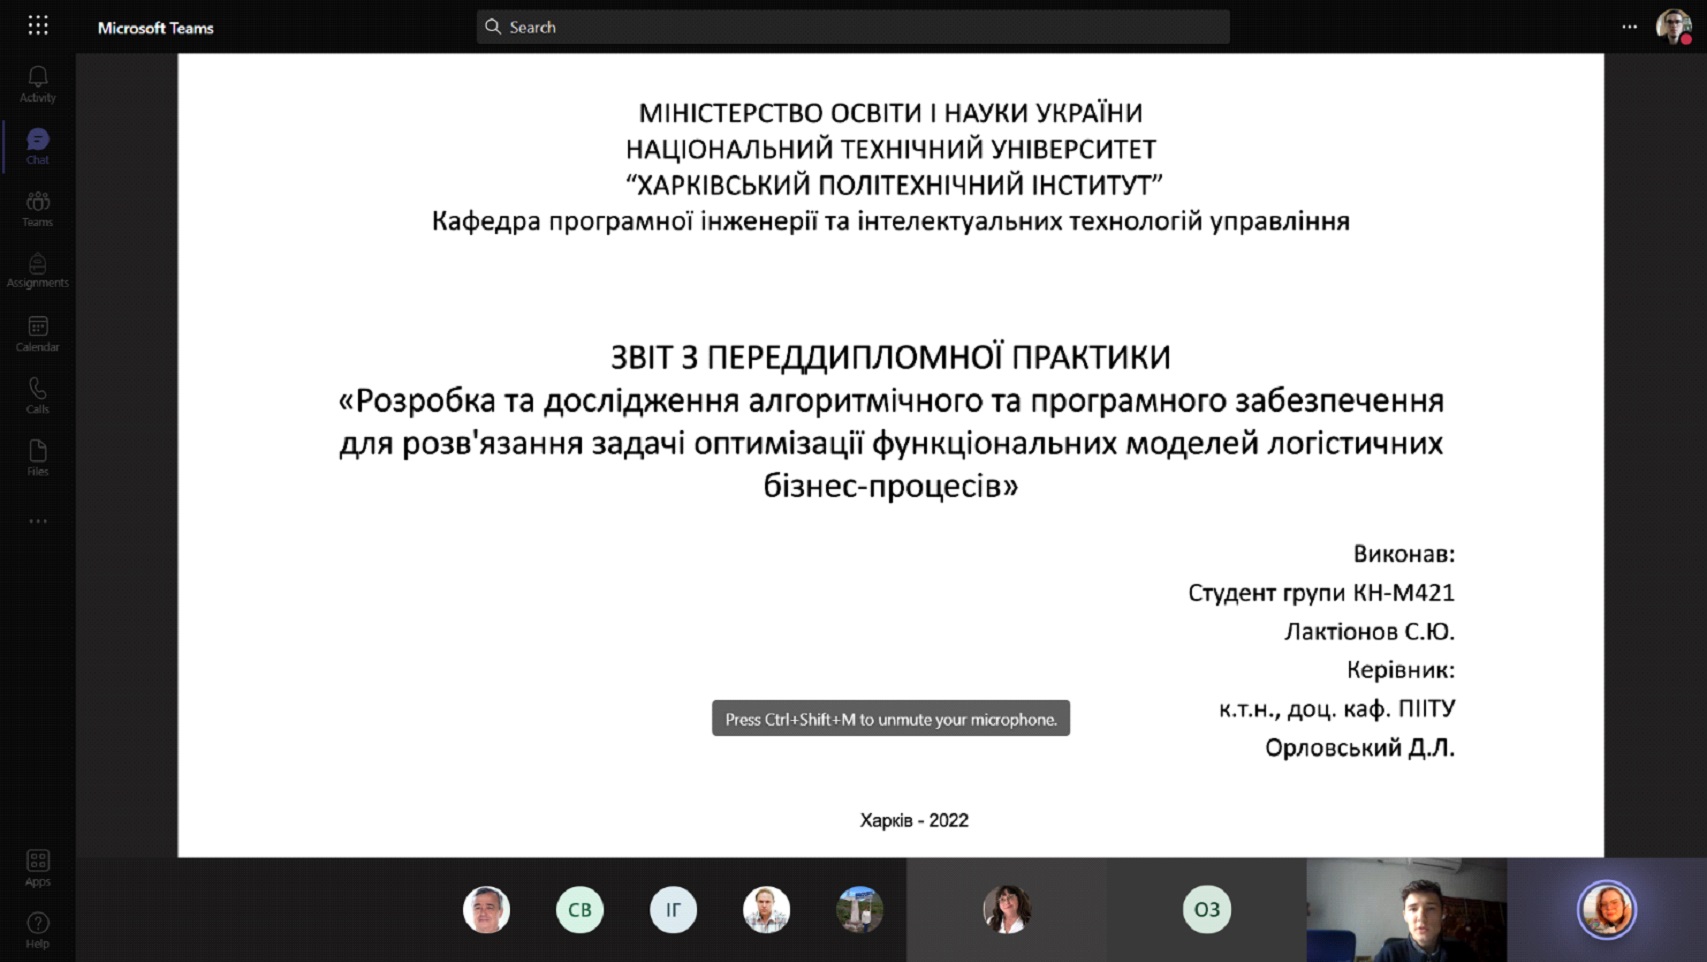Open Assignments in the sidebar

[38, 270]
